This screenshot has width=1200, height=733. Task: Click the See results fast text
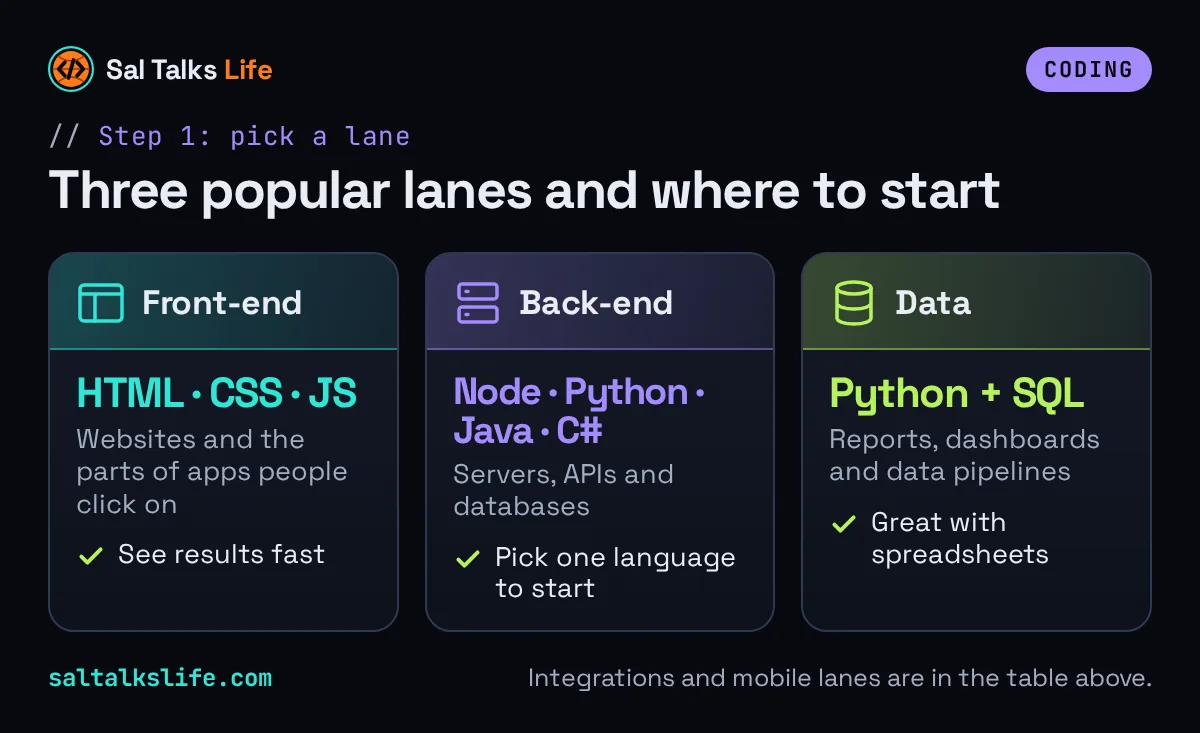tap(221, 554)
